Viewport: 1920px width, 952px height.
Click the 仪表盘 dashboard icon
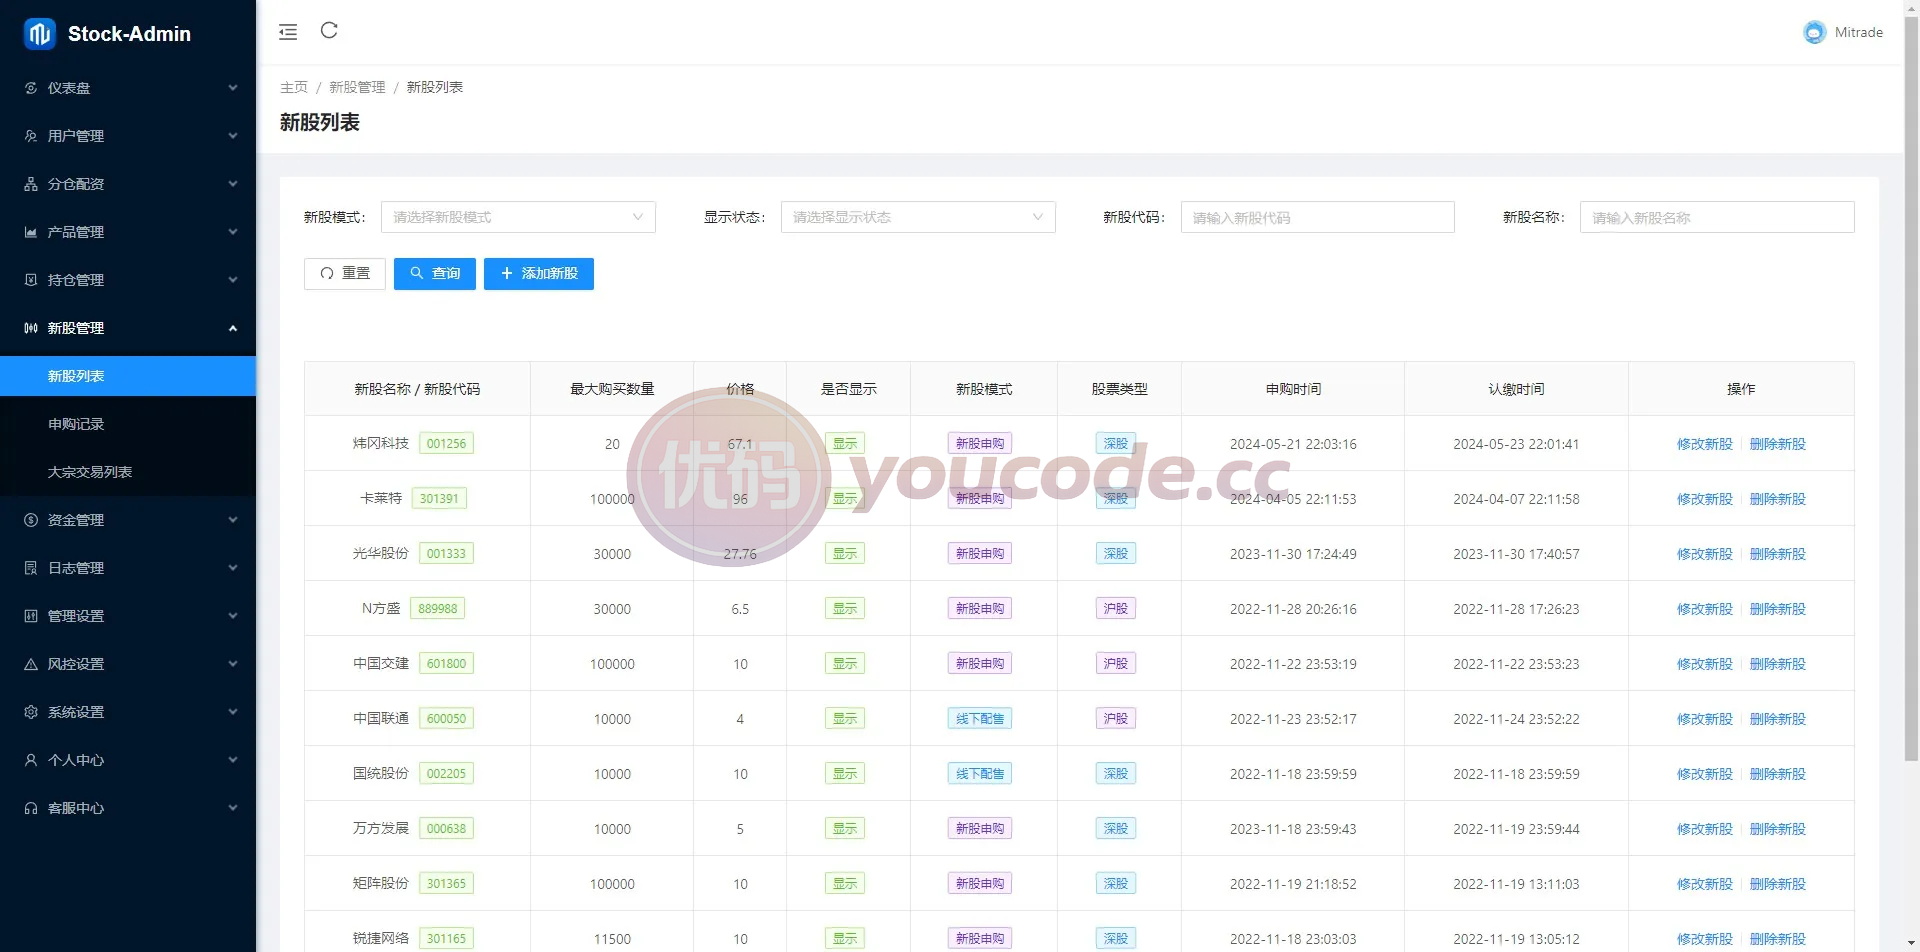point(31,88)
